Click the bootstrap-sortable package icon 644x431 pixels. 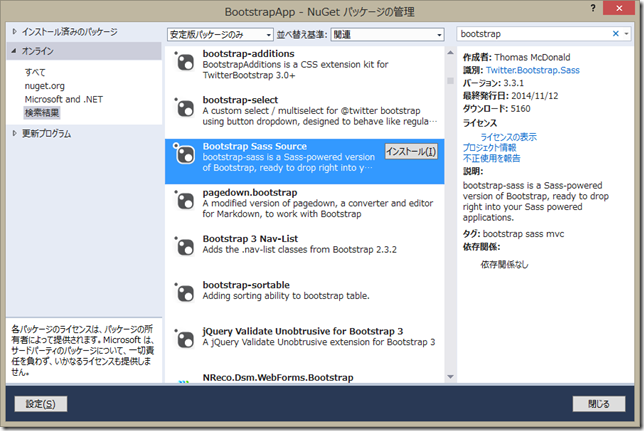(x=185, y=294)
